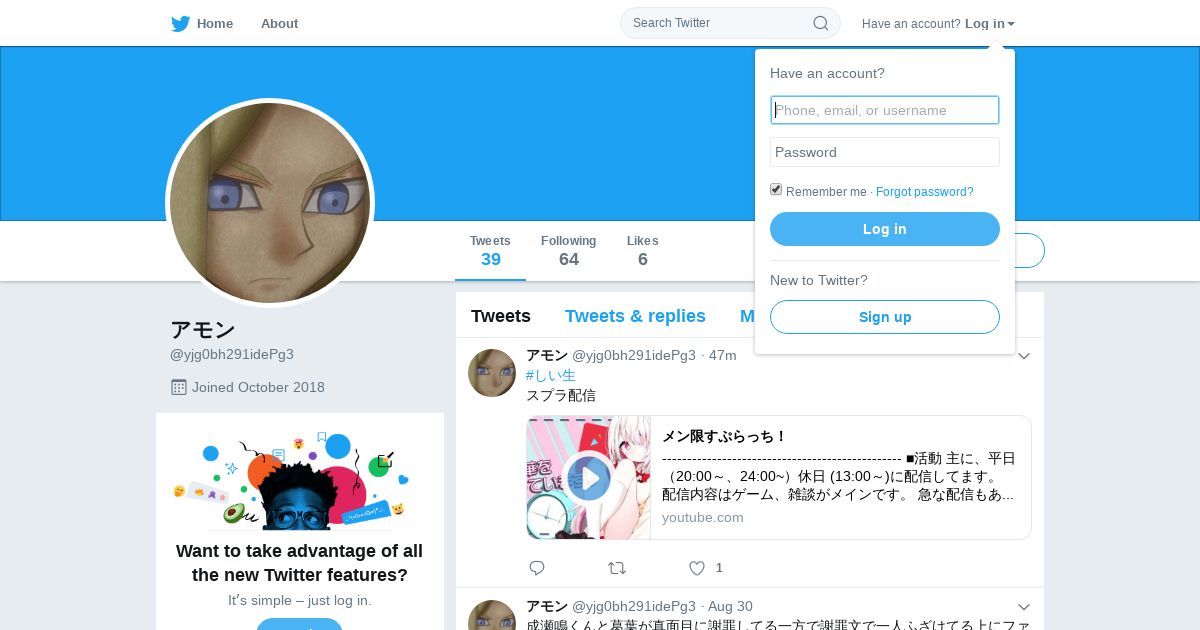Click the blue Log in button
This screenshot has width=1200, height=630.
885,229
